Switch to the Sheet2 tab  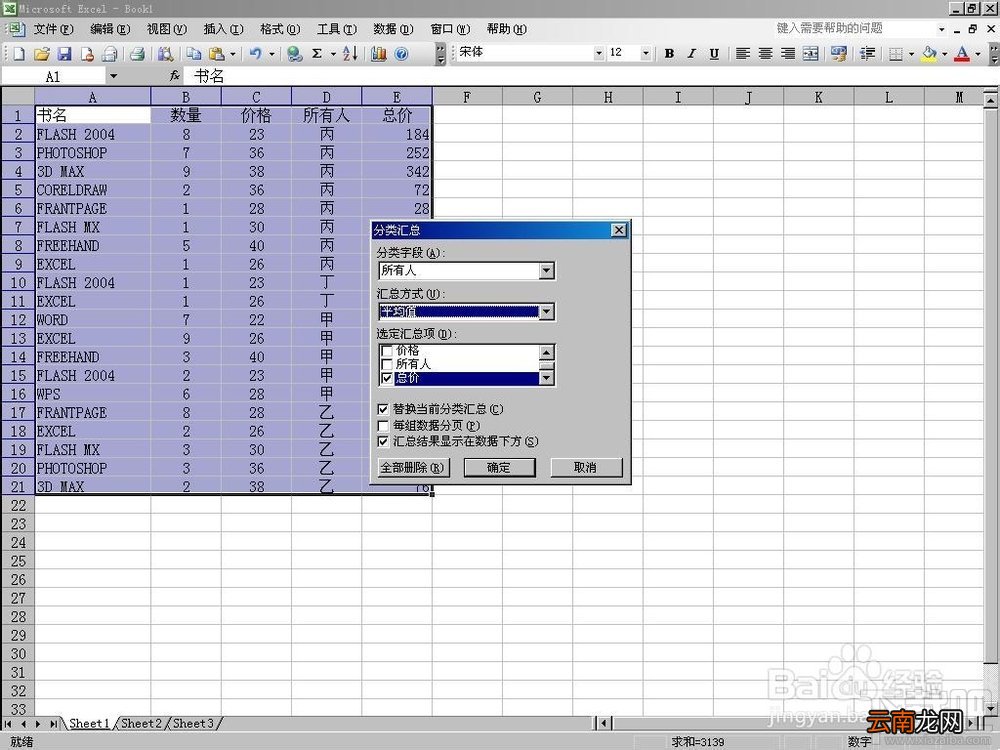141,723
